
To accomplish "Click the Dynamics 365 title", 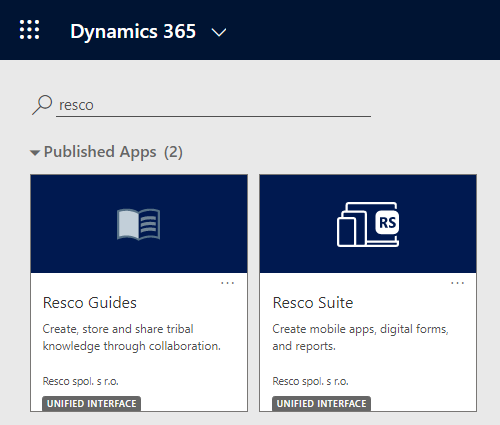I will [x=133, y=32].
